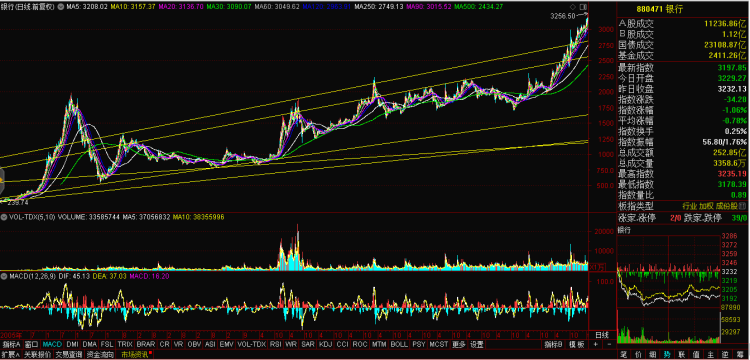Image resolution: width=750 pixels, height=360 pixels.
Task: Open the 扩展∧ expander at bottom left
Action: 10,355
